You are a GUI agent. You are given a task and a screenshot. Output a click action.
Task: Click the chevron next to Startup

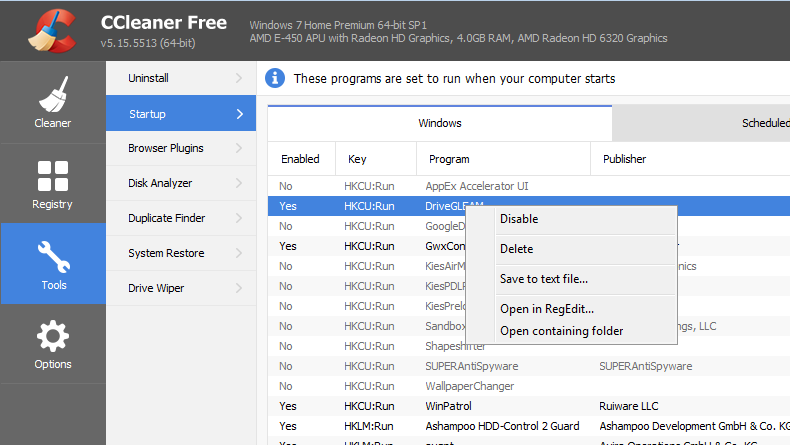(x=240, y=114)
